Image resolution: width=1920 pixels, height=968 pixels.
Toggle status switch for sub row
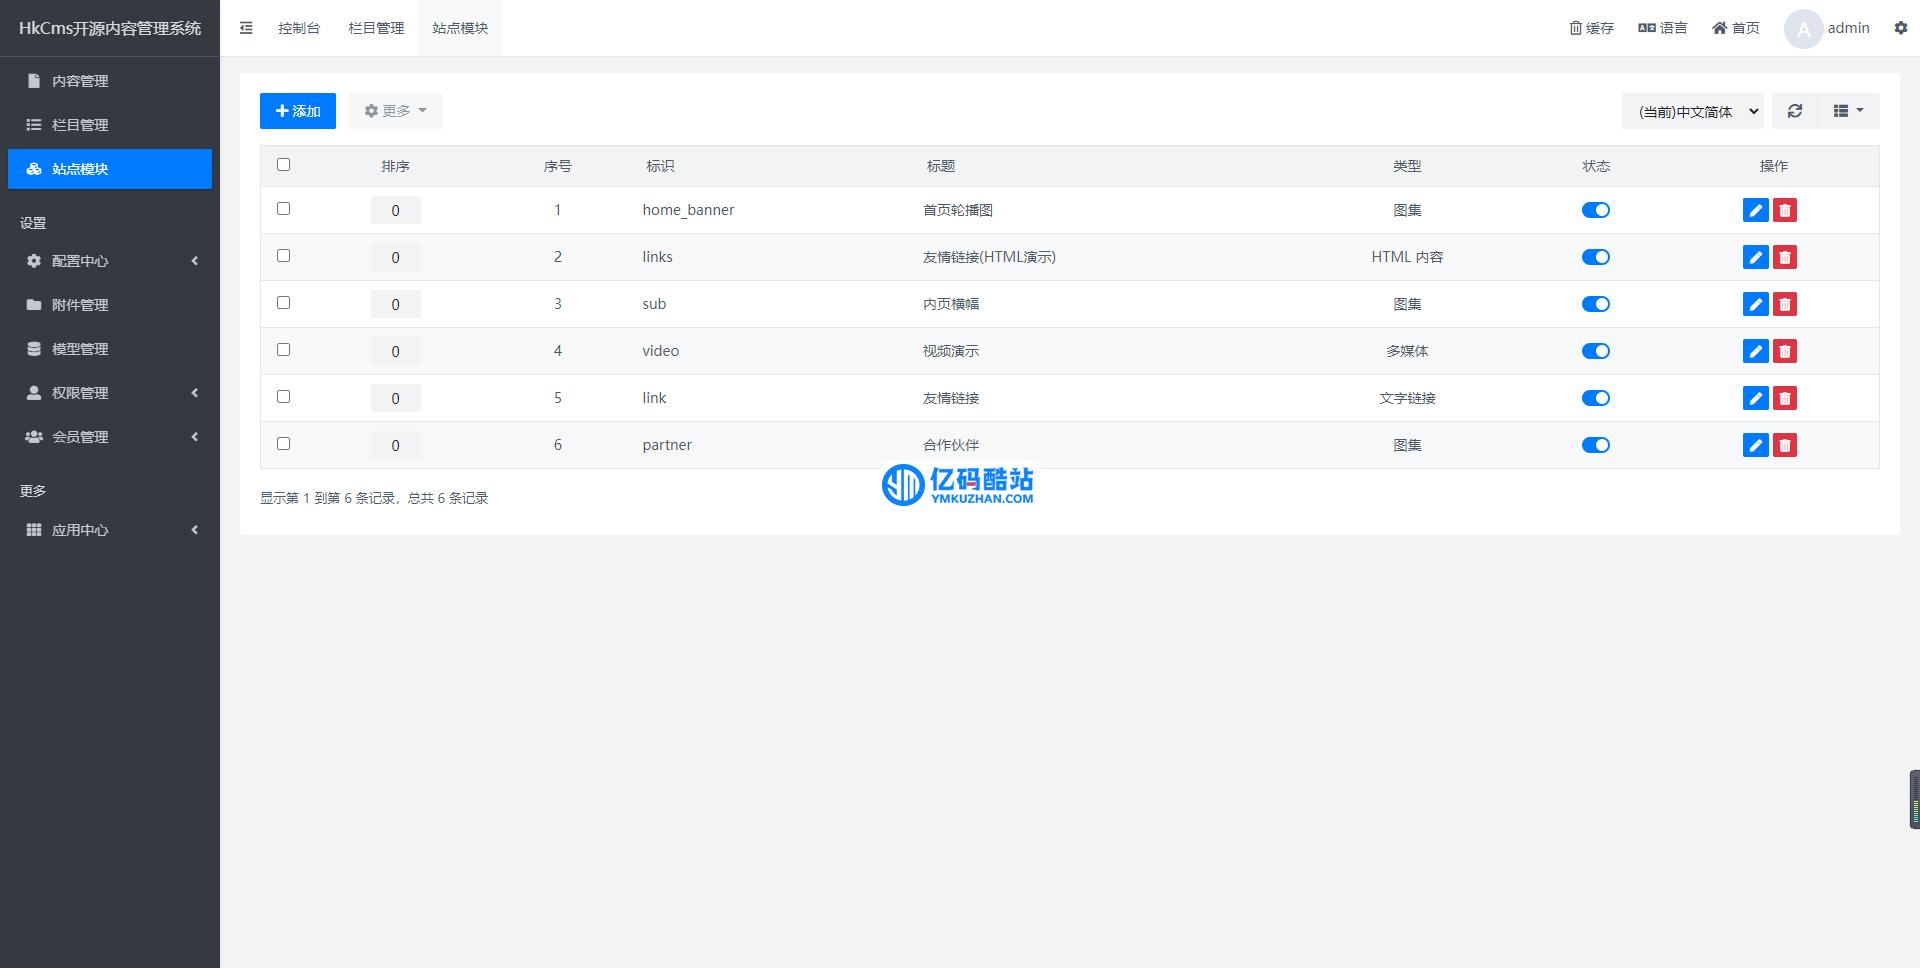(1595, 304)
